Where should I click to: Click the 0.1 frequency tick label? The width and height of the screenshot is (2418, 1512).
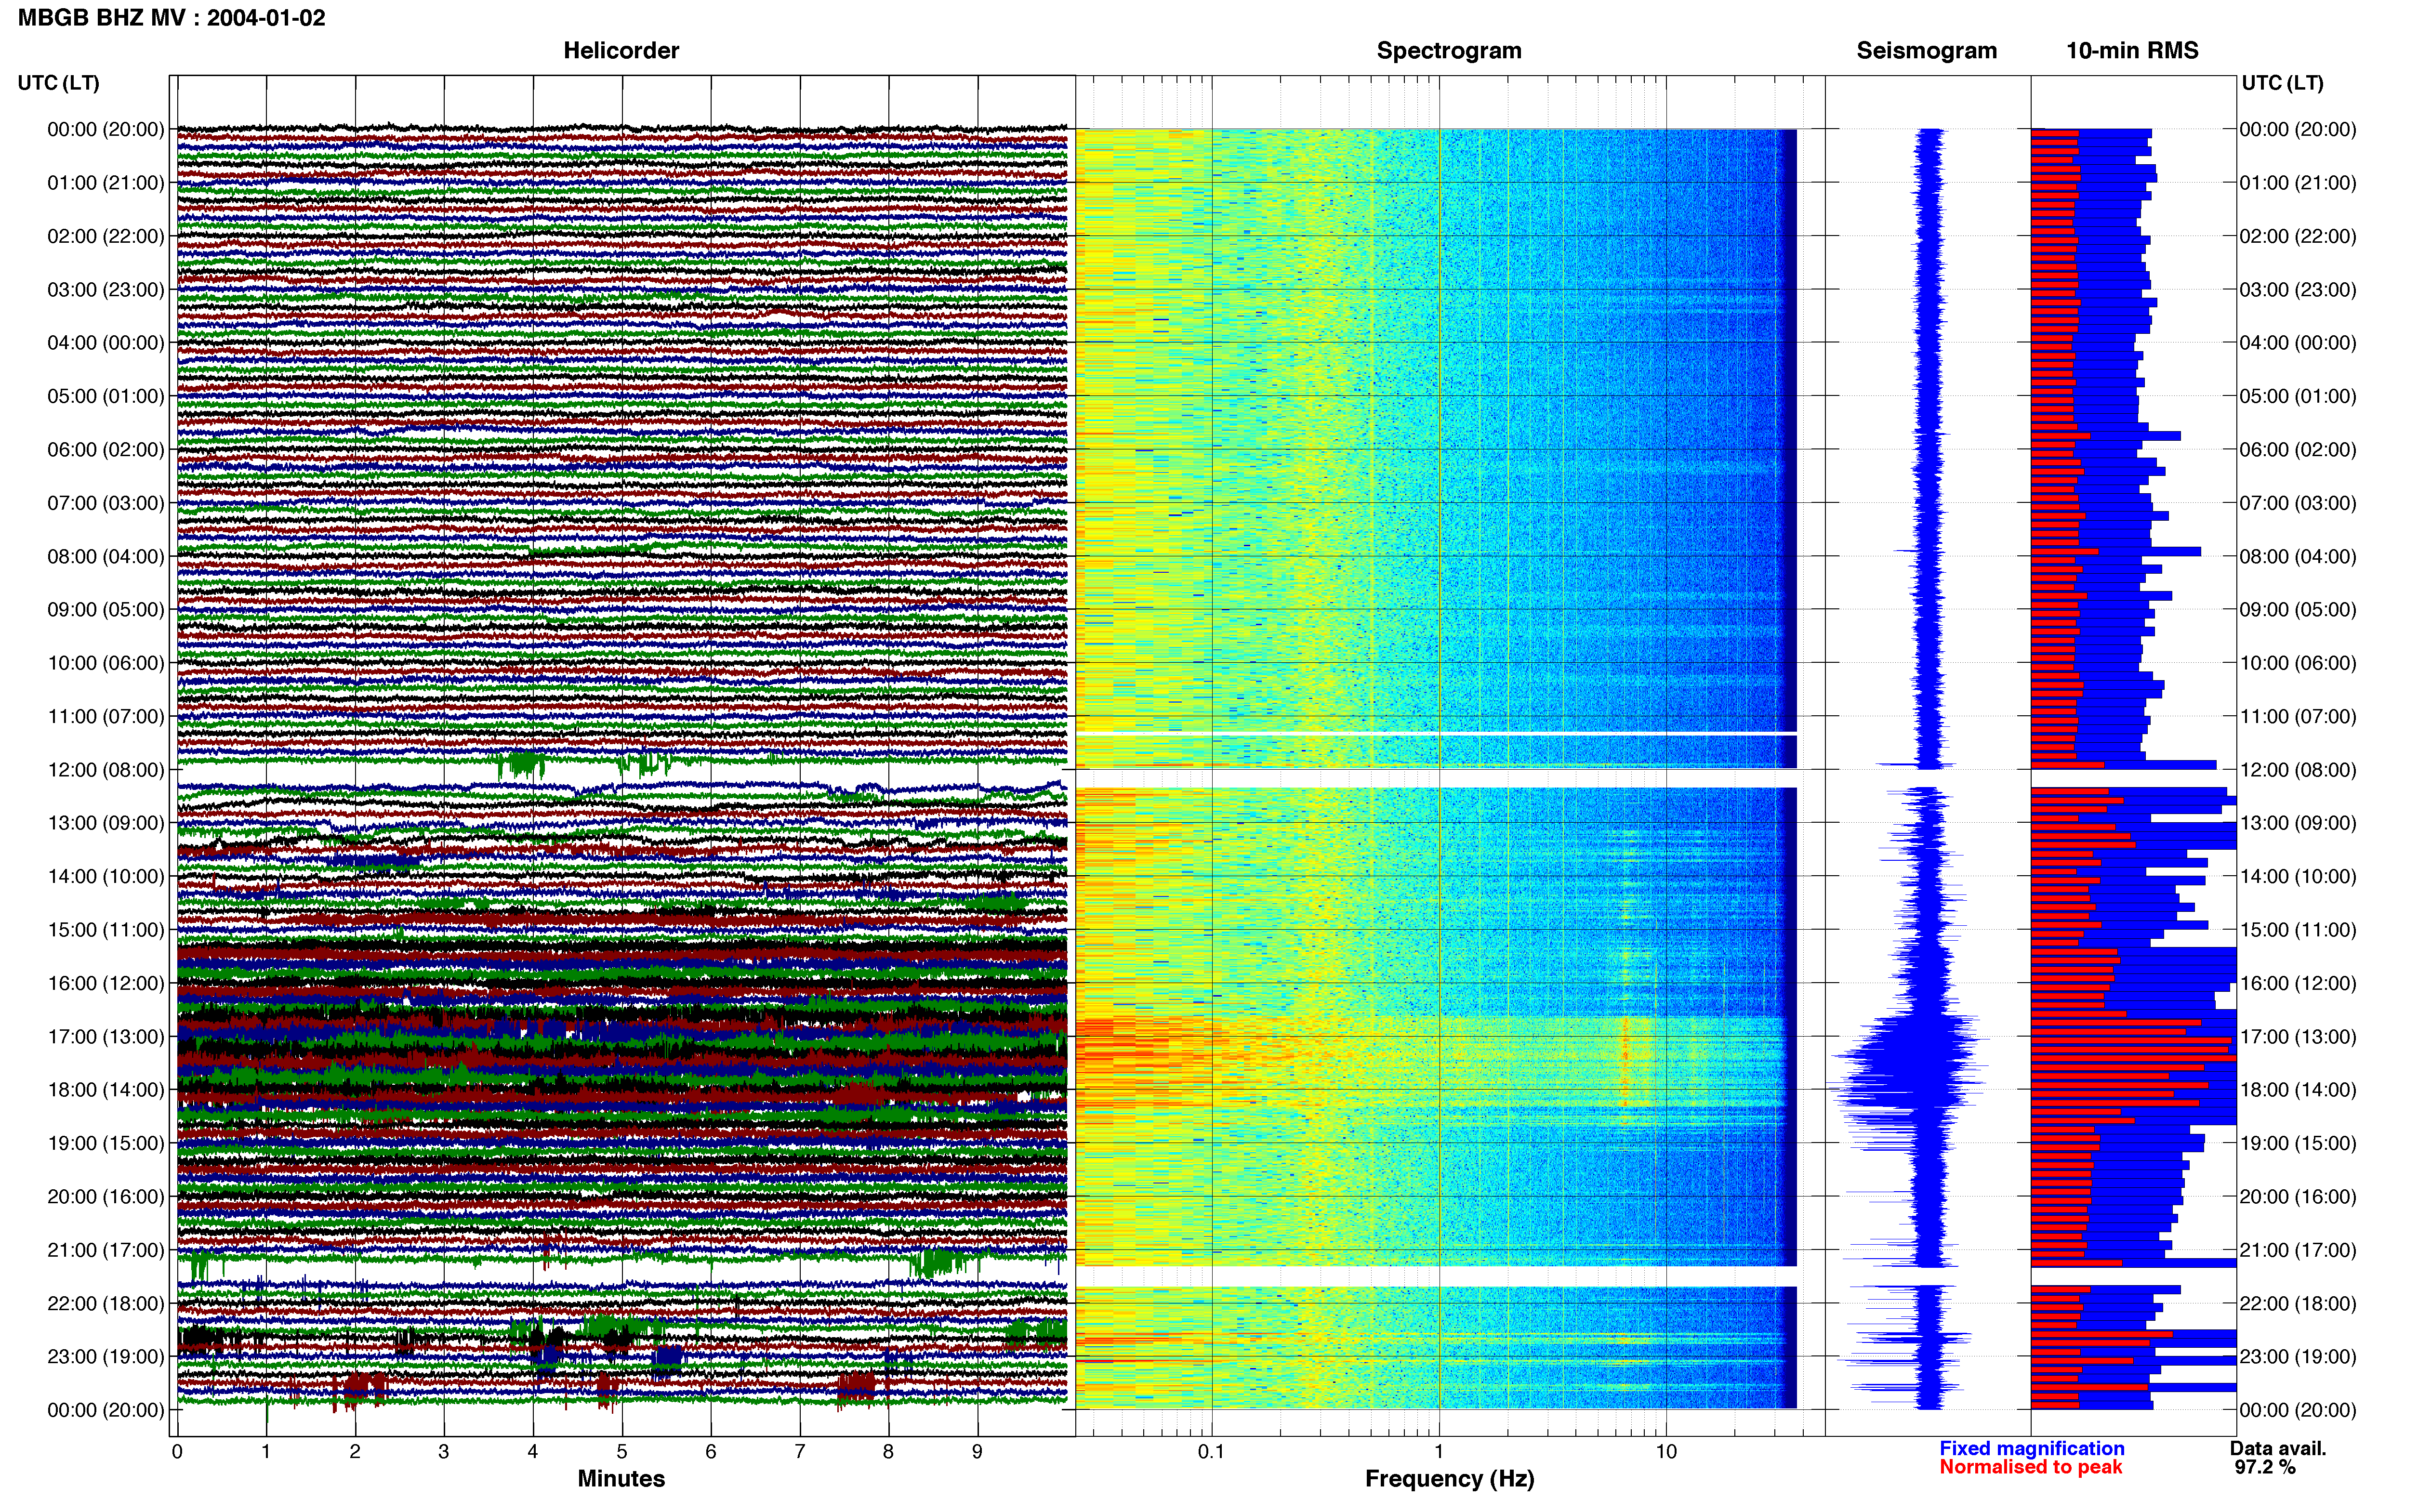[x=1211, y=1452]
